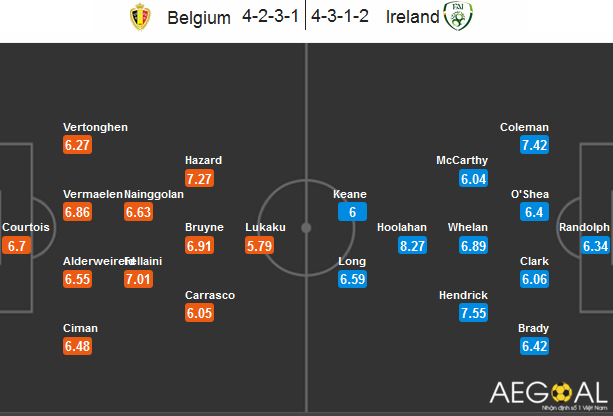Click Hendrick's 7.55 rating badge

[x=473, y=313]
